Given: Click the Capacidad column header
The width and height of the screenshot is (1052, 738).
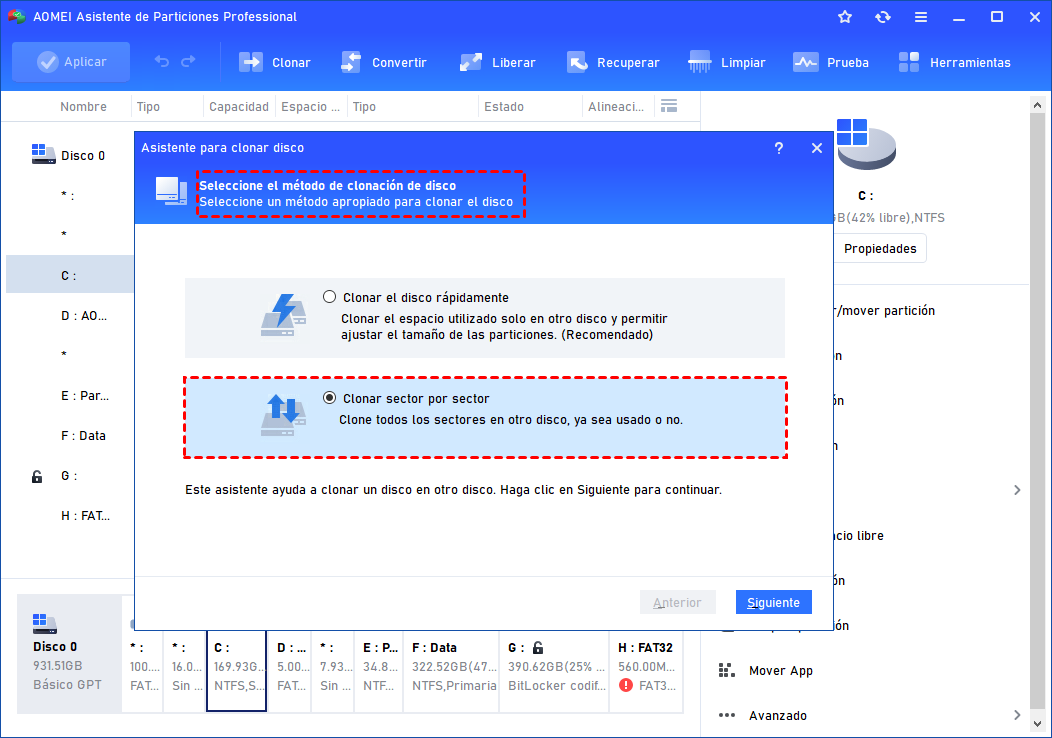Looking at the screenshot, I should [239, 107].
